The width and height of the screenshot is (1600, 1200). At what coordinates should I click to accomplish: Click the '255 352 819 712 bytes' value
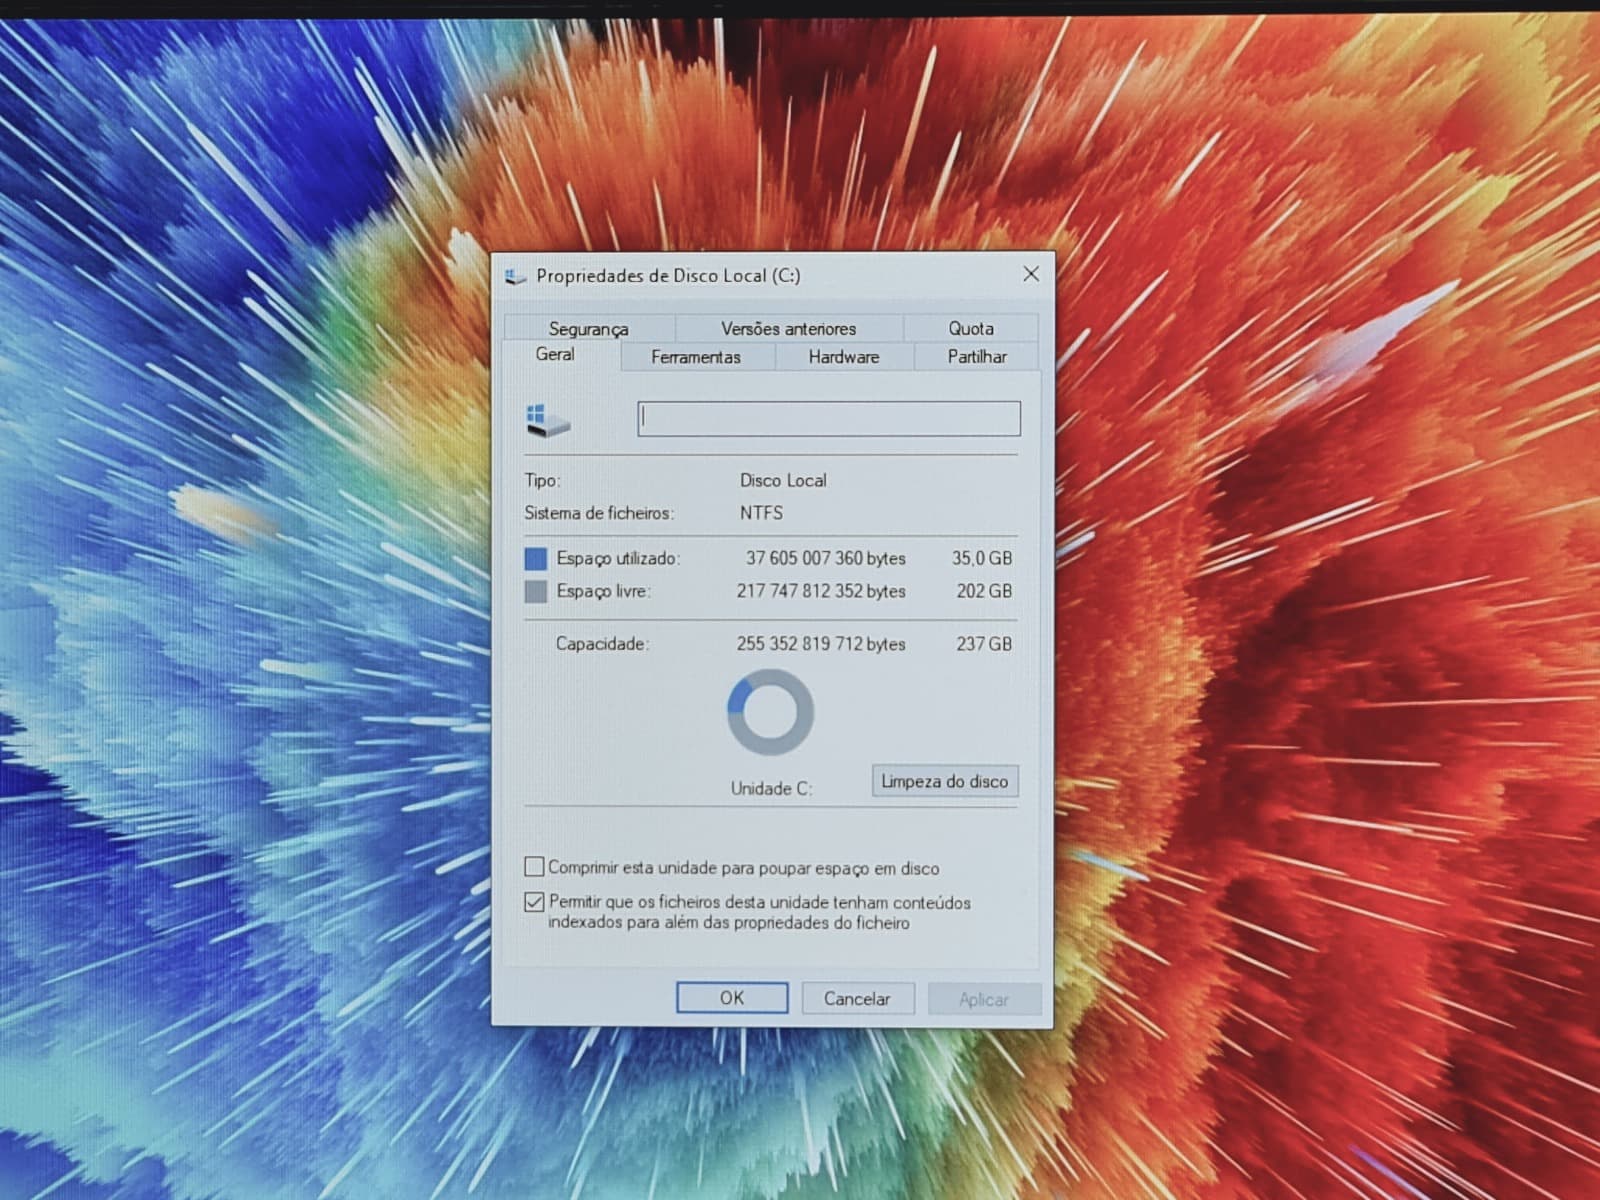[821, 644]
